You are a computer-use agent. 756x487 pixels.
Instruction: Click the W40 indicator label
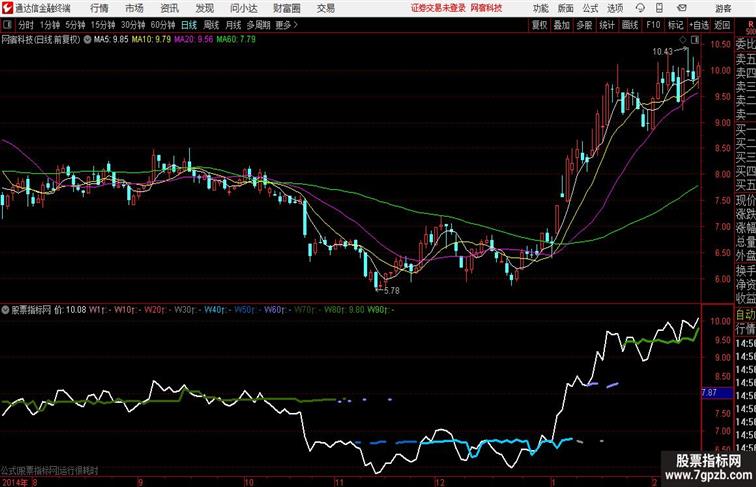217,310
